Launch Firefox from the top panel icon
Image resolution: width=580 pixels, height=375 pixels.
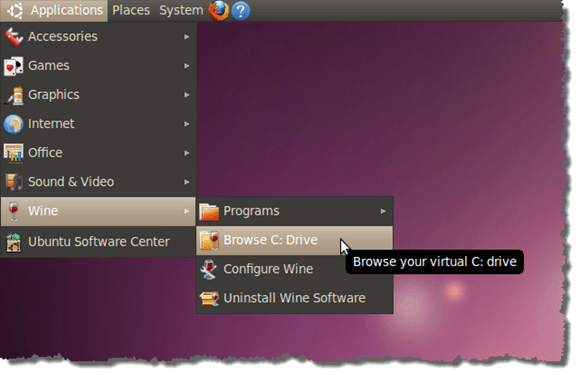coord(219,10)
